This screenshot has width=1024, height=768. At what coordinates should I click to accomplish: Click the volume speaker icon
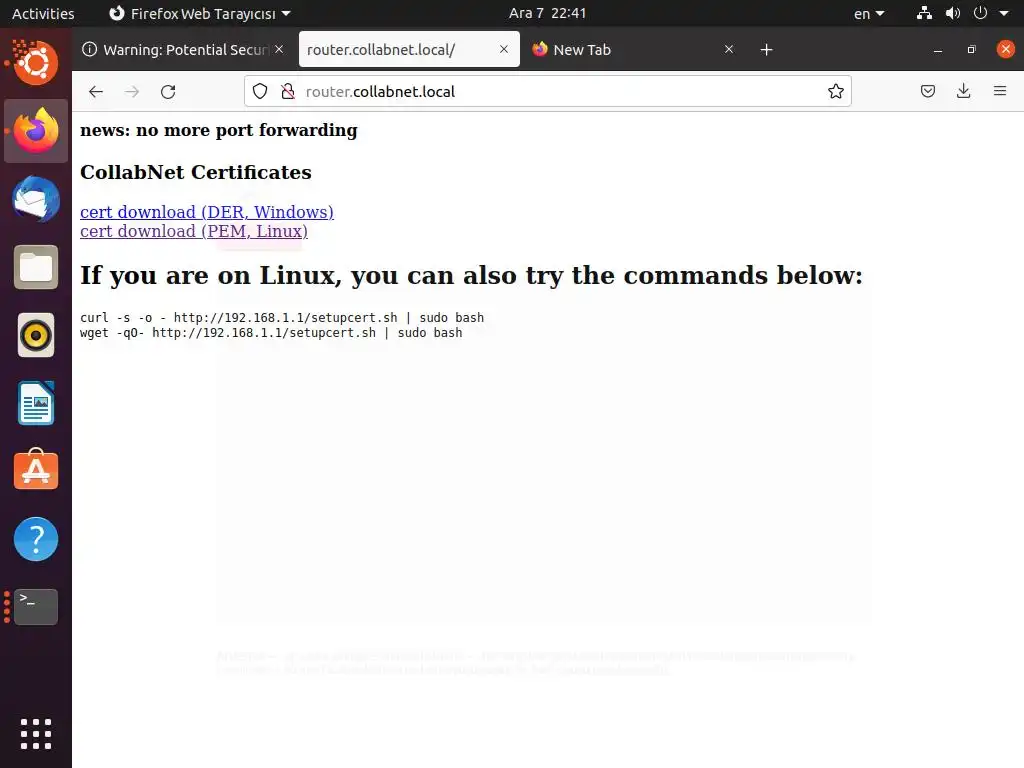click(953, 13)
